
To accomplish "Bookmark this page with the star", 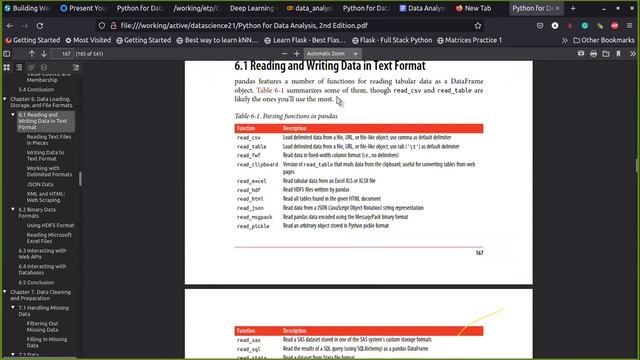I will (x=478, y=26).
